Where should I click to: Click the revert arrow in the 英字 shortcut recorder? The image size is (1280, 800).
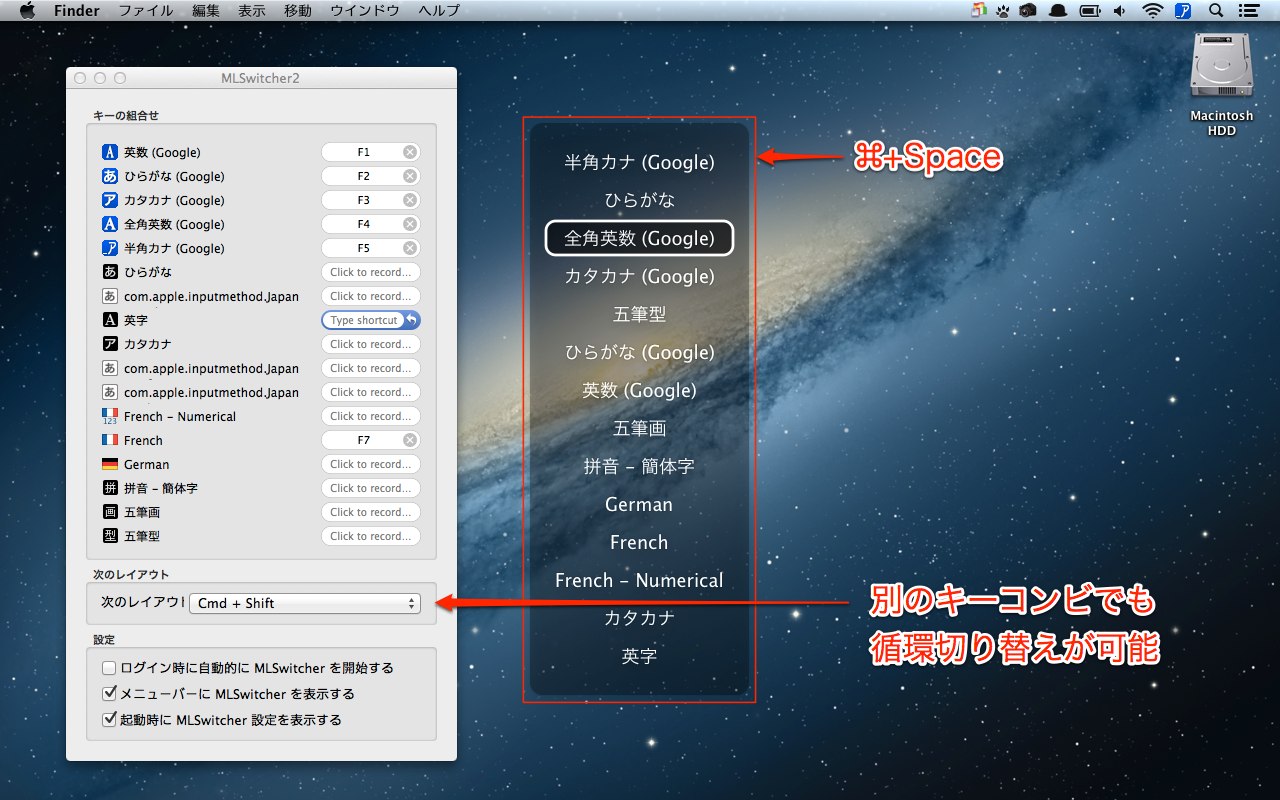tap(411, 320)
